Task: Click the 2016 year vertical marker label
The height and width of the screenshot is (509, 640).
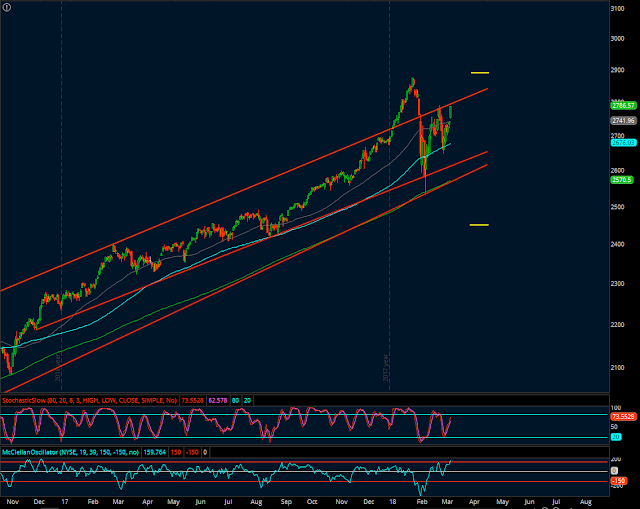Action: pos(58,368)
